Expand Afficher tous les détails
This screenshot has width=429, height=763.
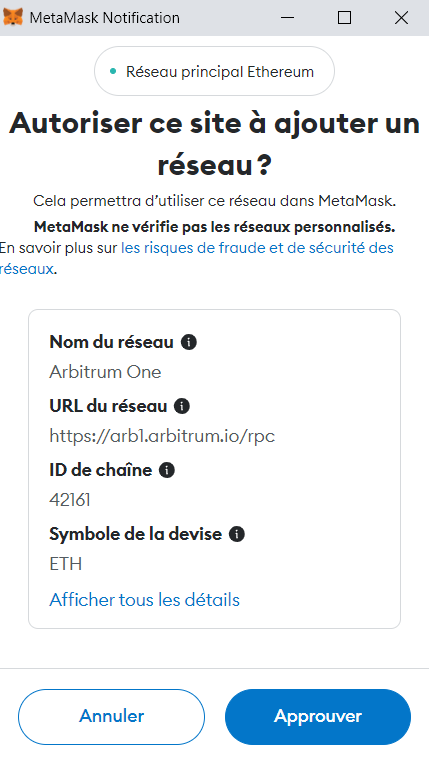click(x=144, y=600)
